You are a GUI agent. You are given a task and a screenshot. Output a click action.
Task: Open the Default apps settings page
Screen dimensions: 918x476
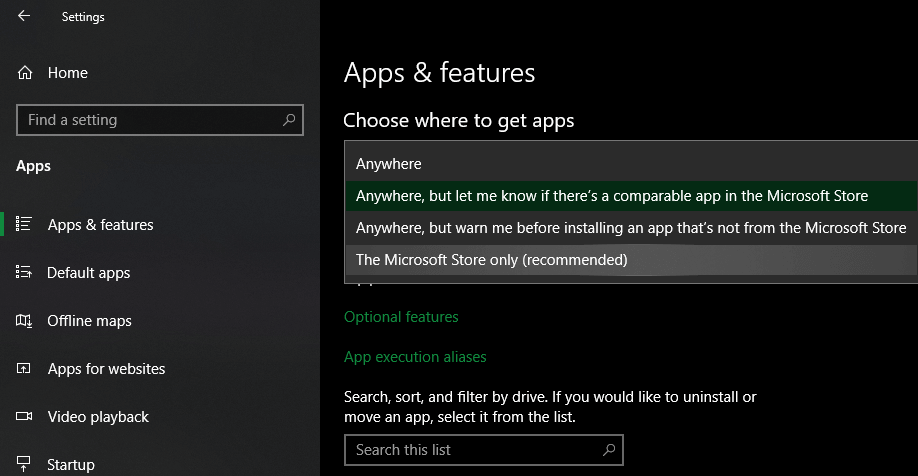(88, 273)
